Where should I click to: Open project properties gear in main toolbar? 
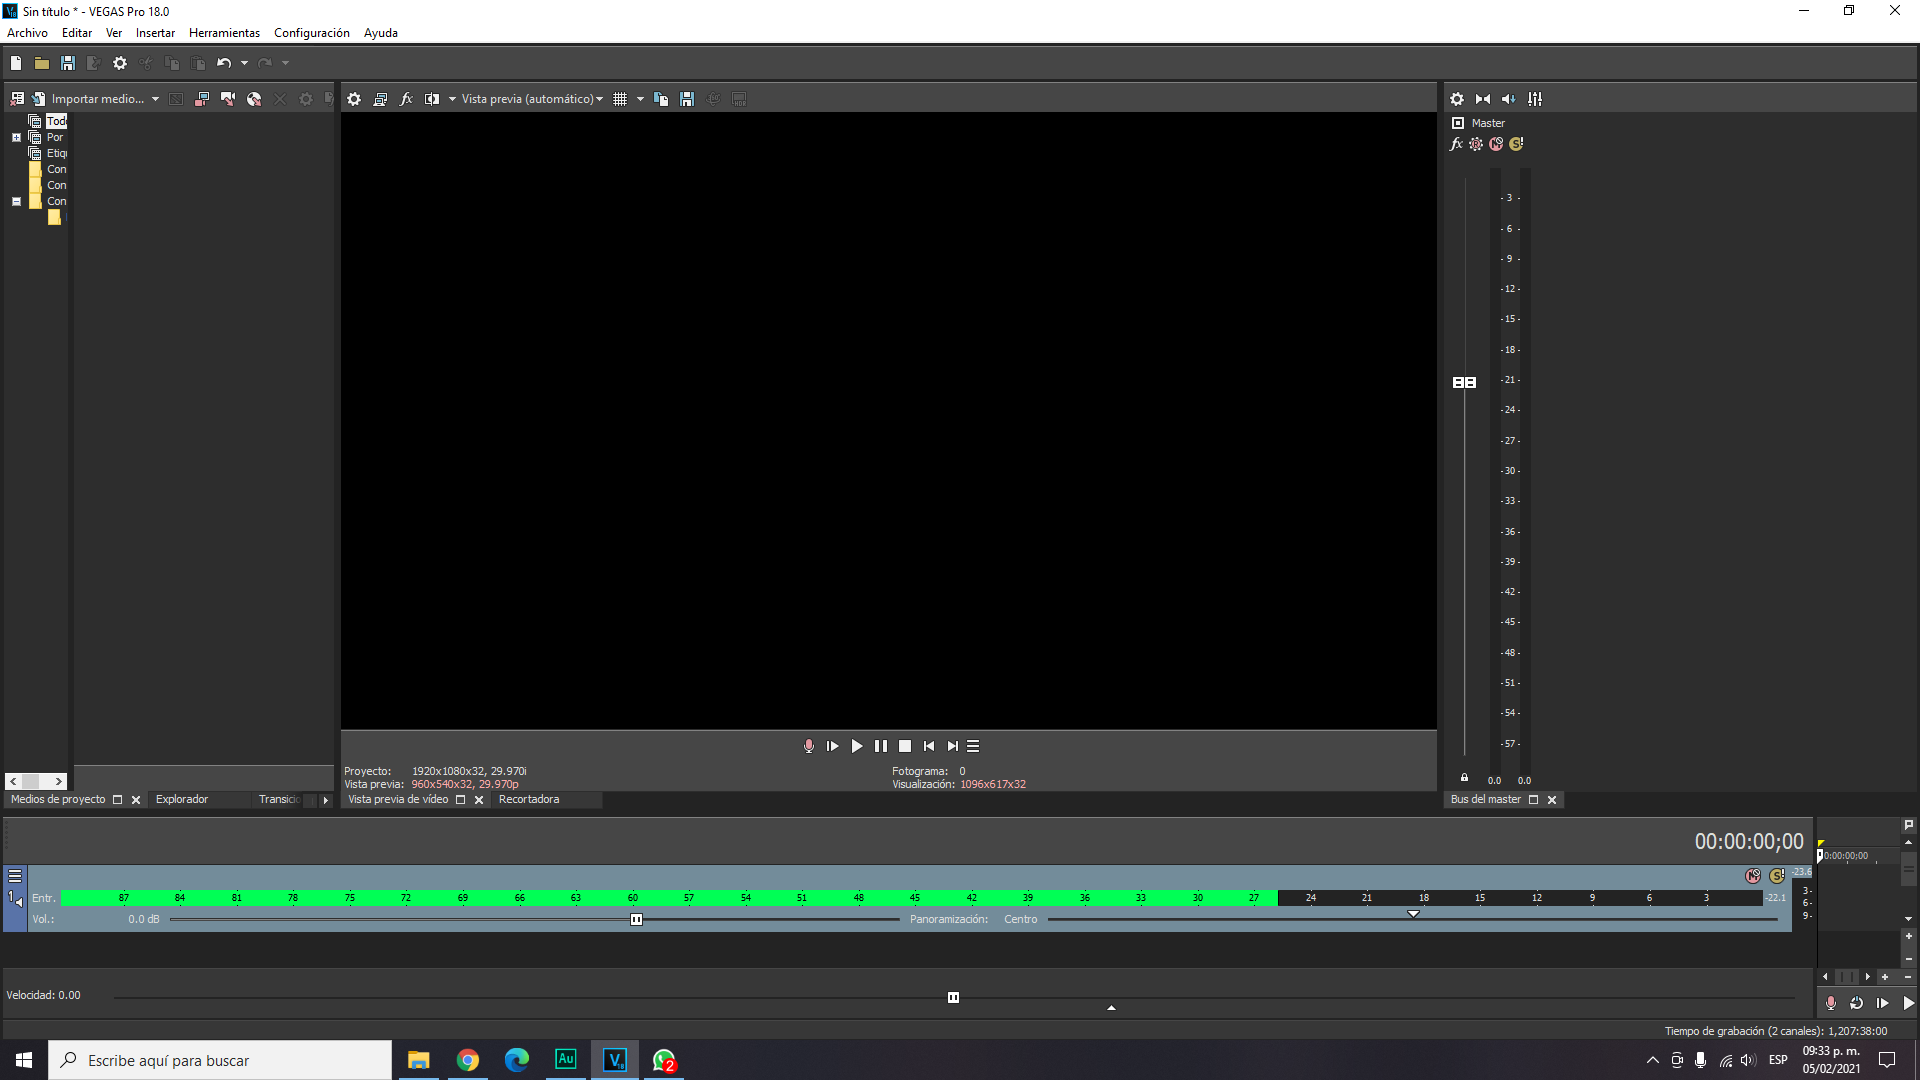(120, 63)
